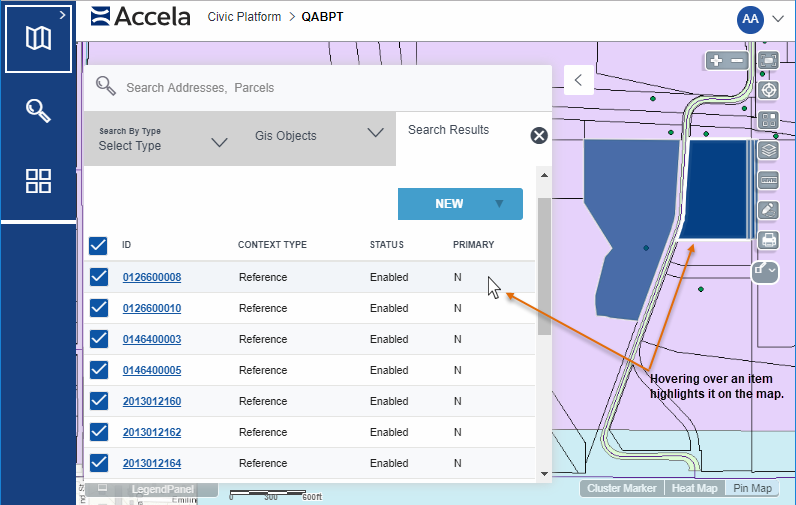Zoom out on the map
This screenshot has width=796, height=505.
pyautogui.click(x=737, y=61)
